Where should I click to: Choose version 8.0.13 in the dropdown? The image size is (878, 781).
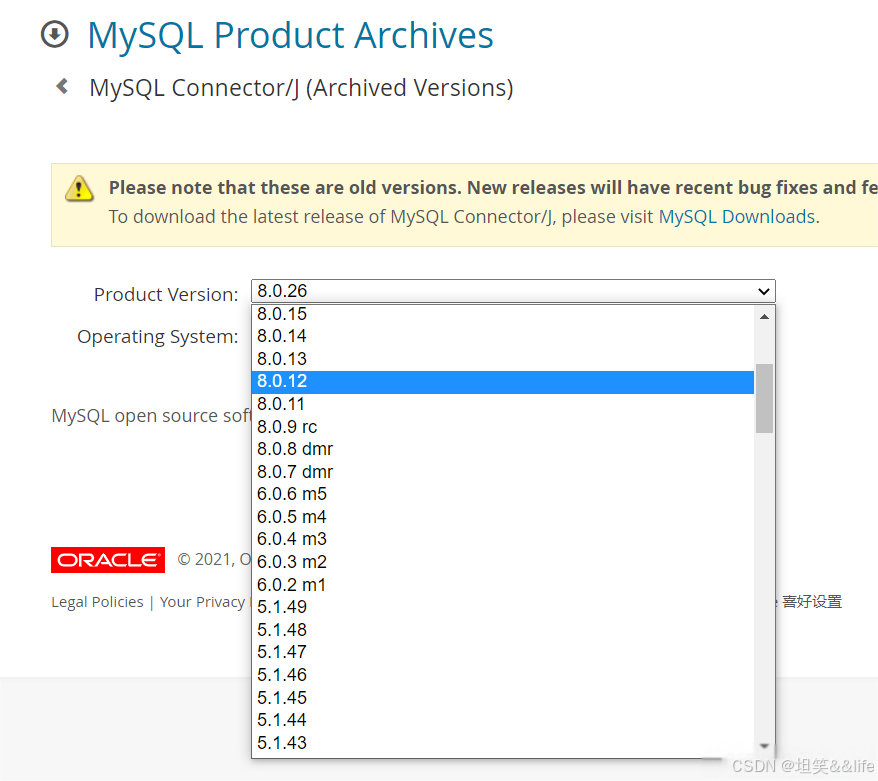(x=503, y=359)
